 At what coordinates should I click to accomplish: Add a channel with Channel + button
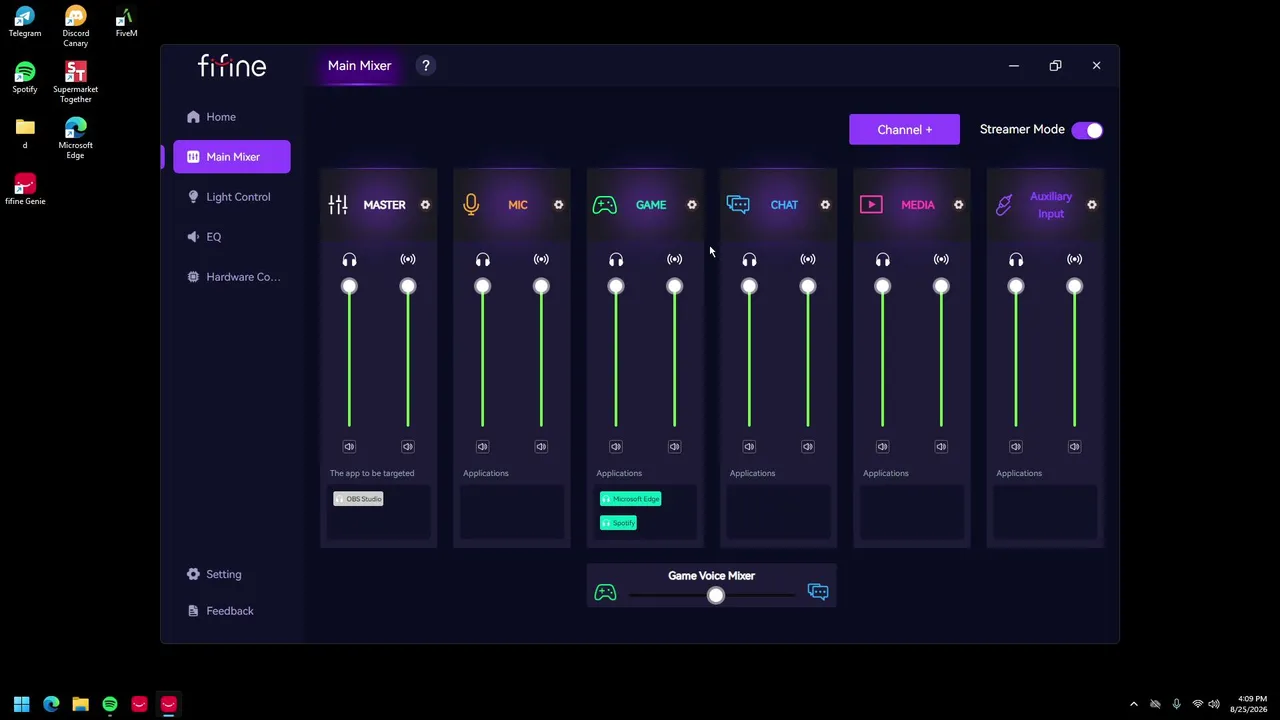pos(904,130)
